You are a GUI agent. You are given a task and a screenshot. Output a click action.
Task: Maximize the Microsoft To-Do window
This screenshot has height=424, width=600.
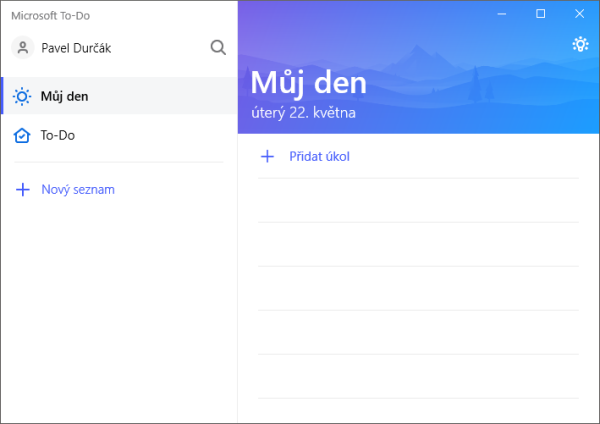coord(541,14)
